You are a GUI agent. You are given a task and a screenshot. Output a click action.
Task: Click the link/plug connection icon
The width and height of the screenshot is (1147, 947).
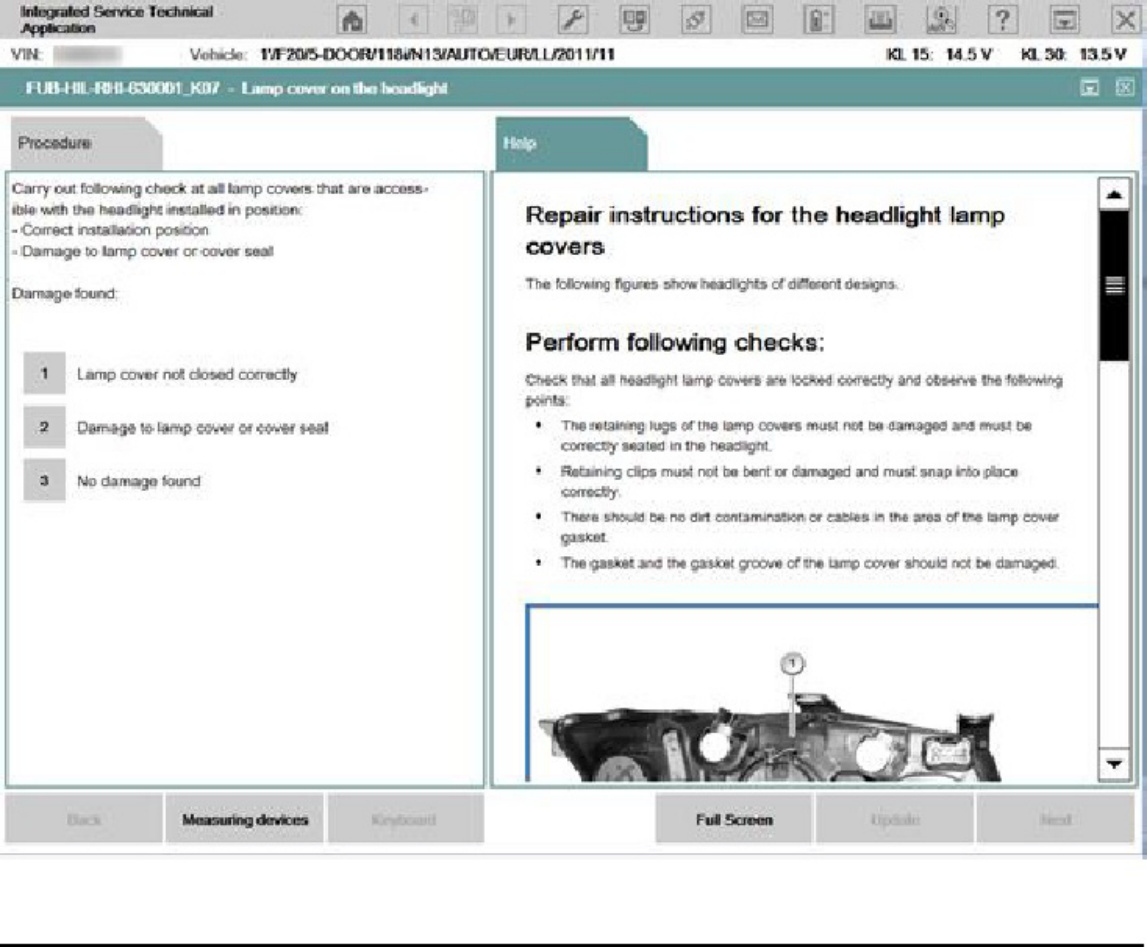pos(696,20)
